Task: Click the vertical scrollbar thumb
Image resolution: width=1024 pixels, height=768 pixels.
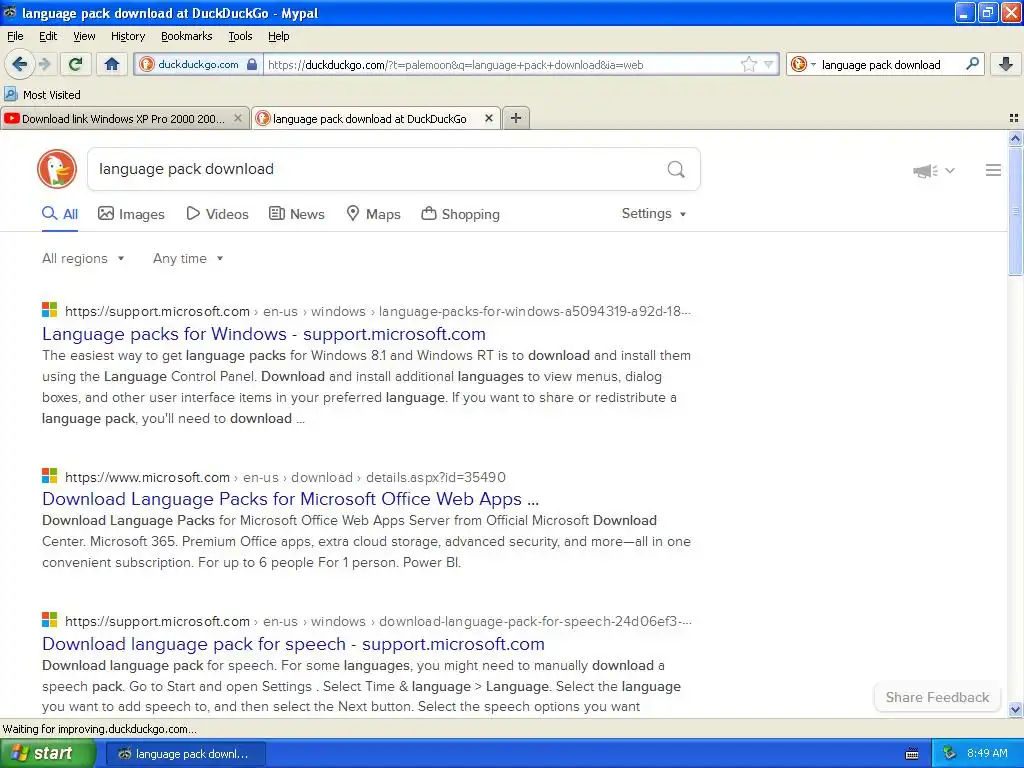Action: (x=1015, y=210)
